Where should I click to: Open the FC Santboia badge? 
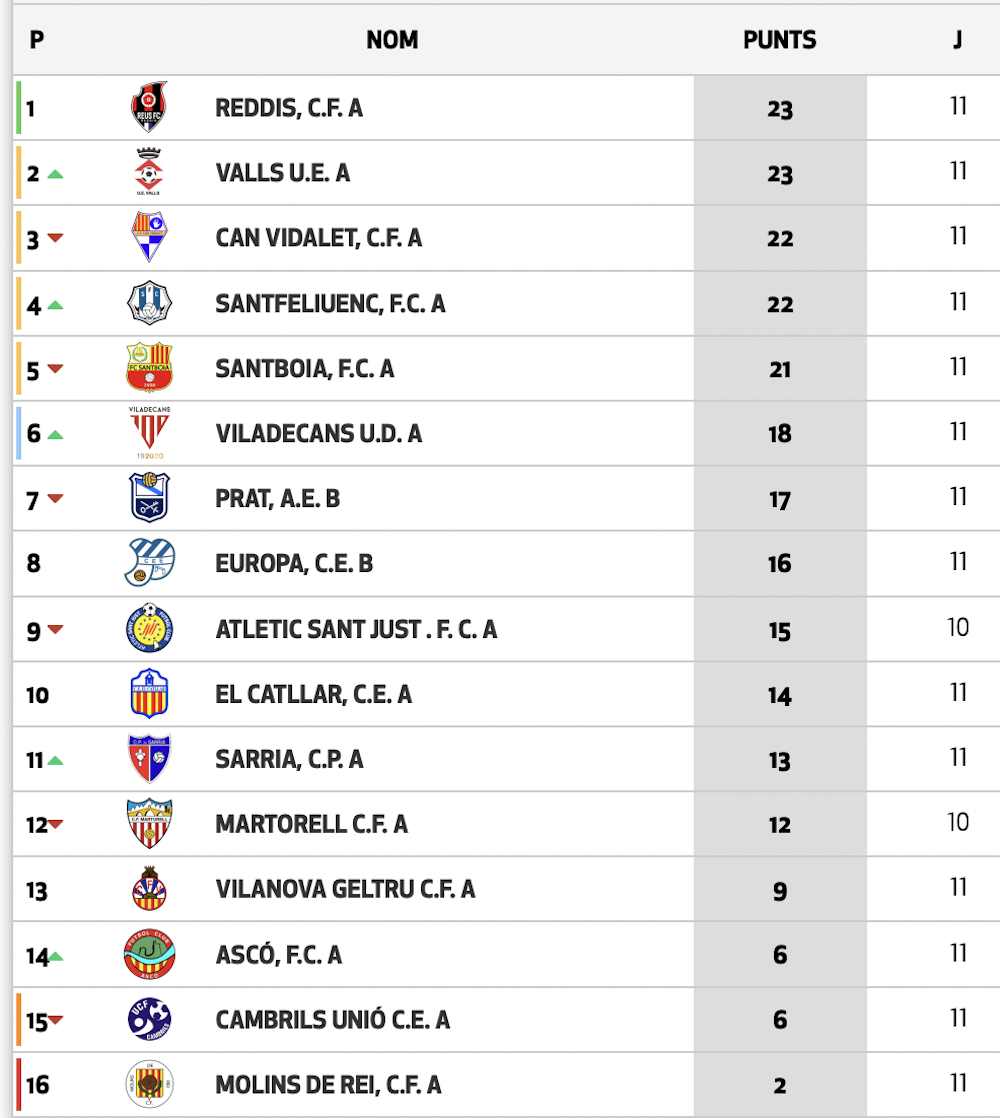coord(149,367)
